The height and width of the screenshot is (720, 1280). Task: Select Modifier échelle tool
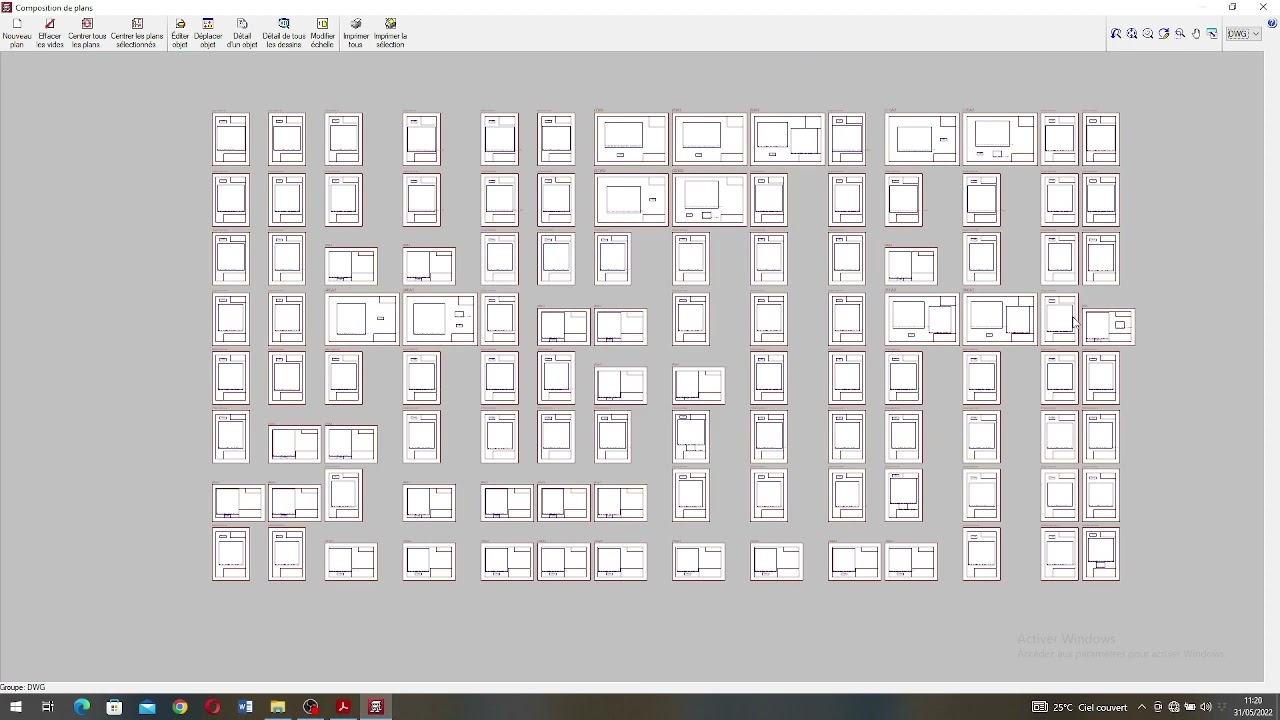click(322, 33)
